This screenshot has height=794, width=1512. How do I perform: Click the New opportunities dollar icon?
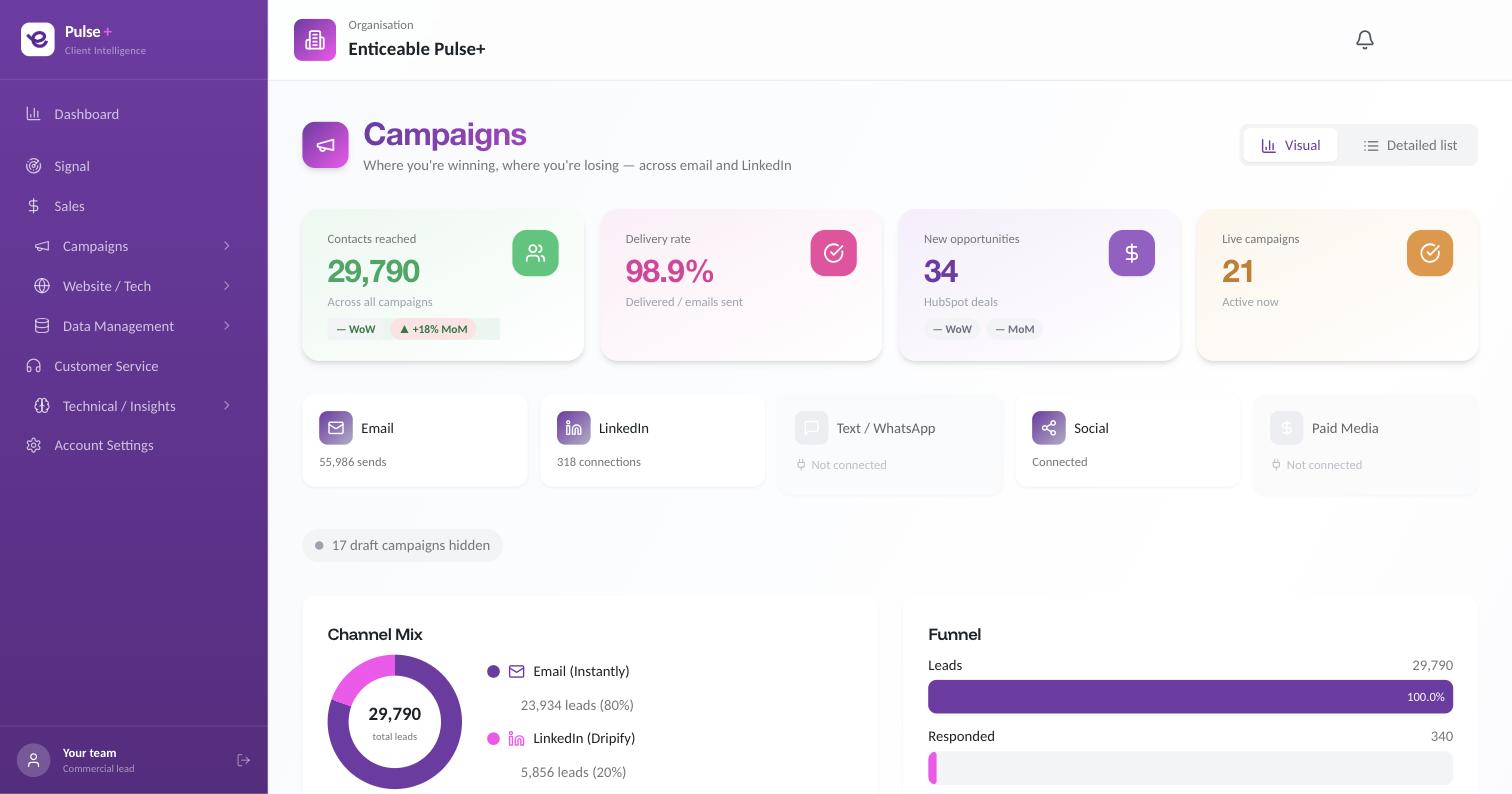(1132, 253)
